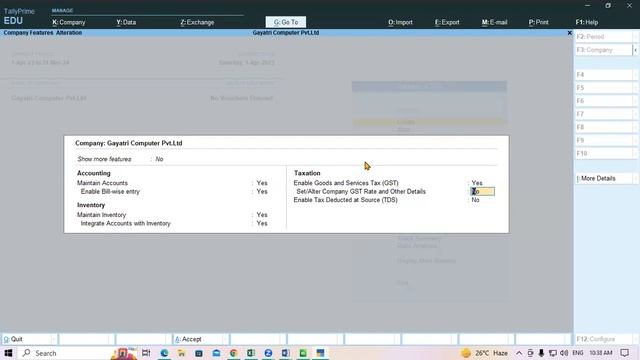Open F1: Help menu
Image resolution: width=640 pixels, height=360 pixels.
(x=587, y=22)
